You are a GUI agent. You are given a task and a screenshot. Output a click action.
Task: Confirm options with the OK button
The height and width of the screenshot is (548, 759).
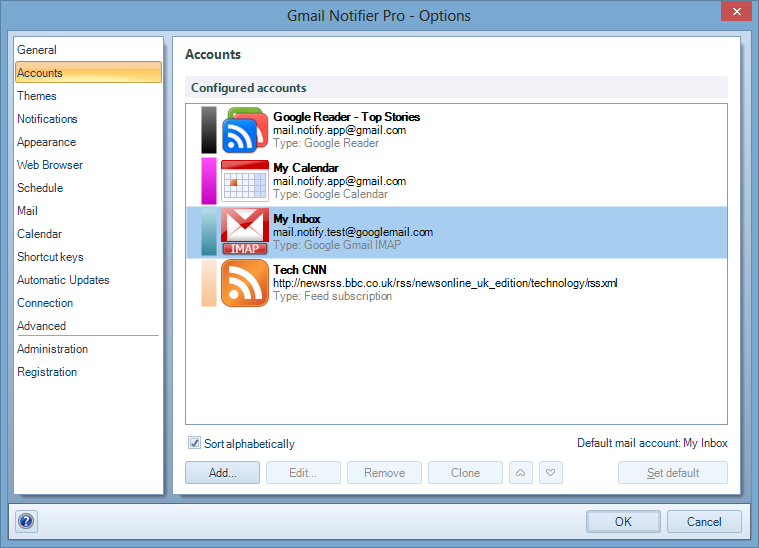point(623,521)
